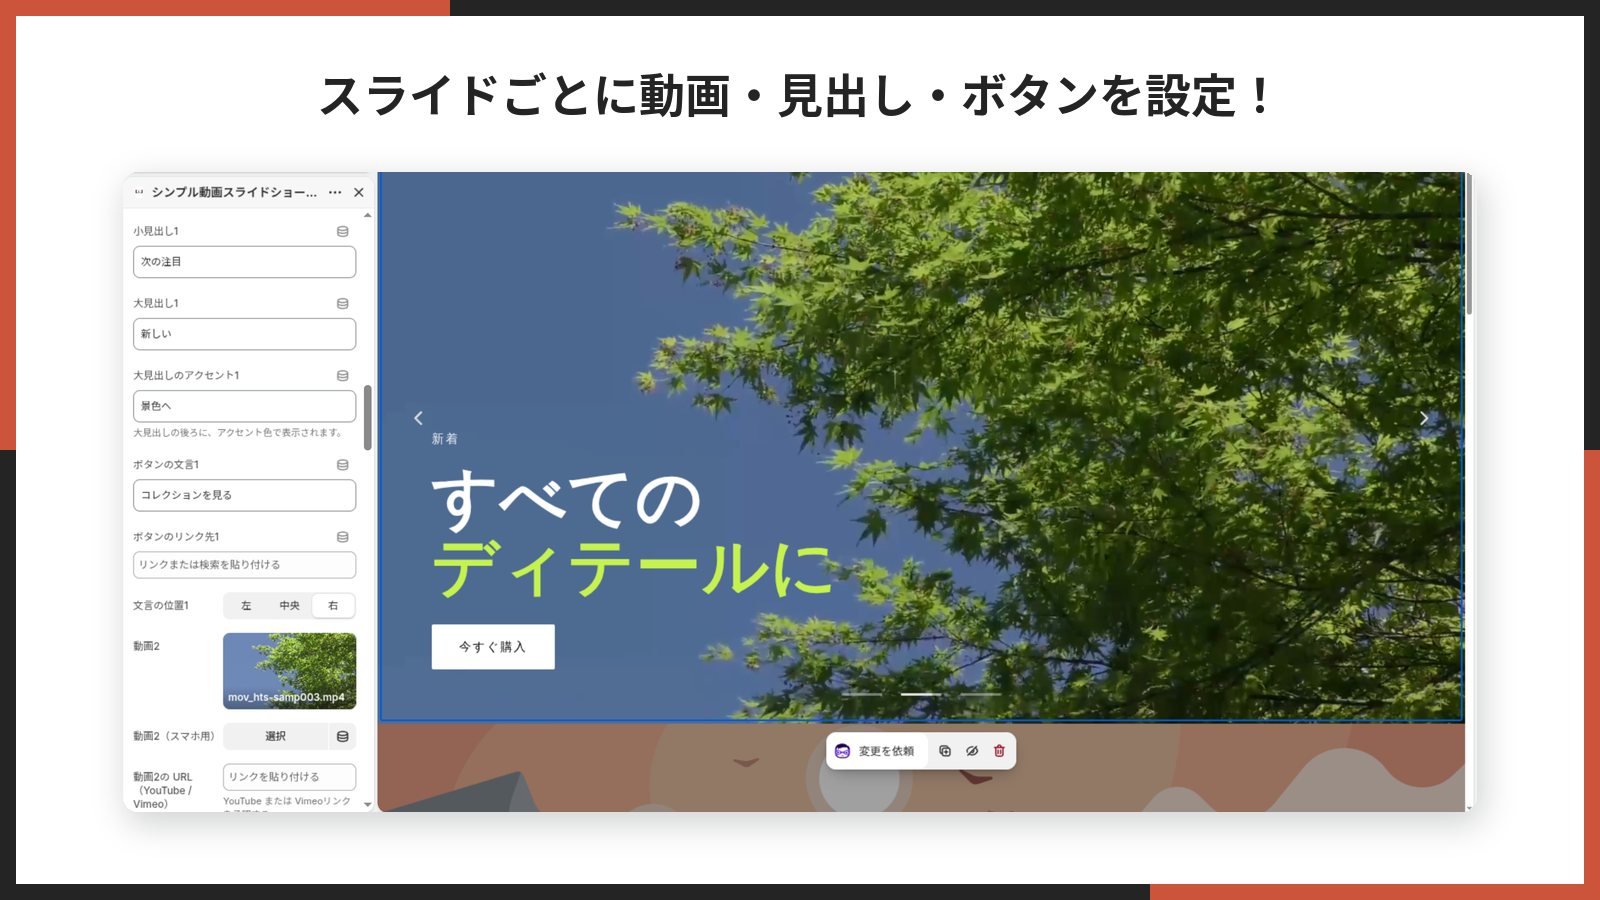Click the scroll-up arrow of settings panel
The width and height of the screenshot is (1600, 900).
click(x=368, y=215)
